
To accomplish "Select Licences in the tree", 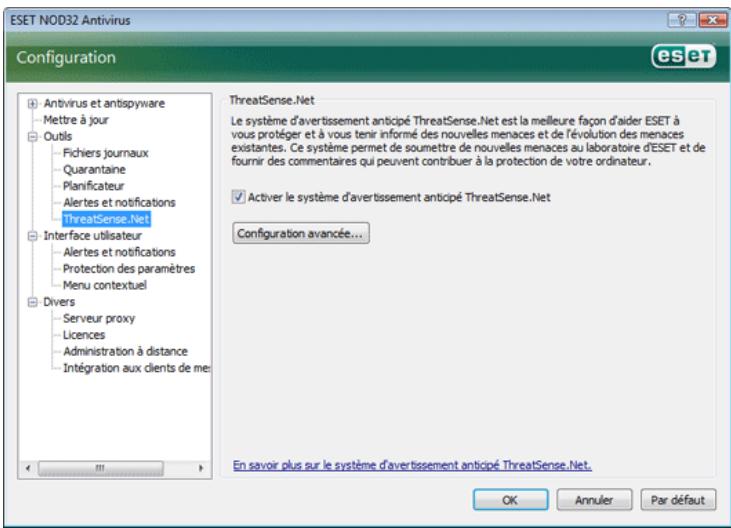I will point(84,335).
